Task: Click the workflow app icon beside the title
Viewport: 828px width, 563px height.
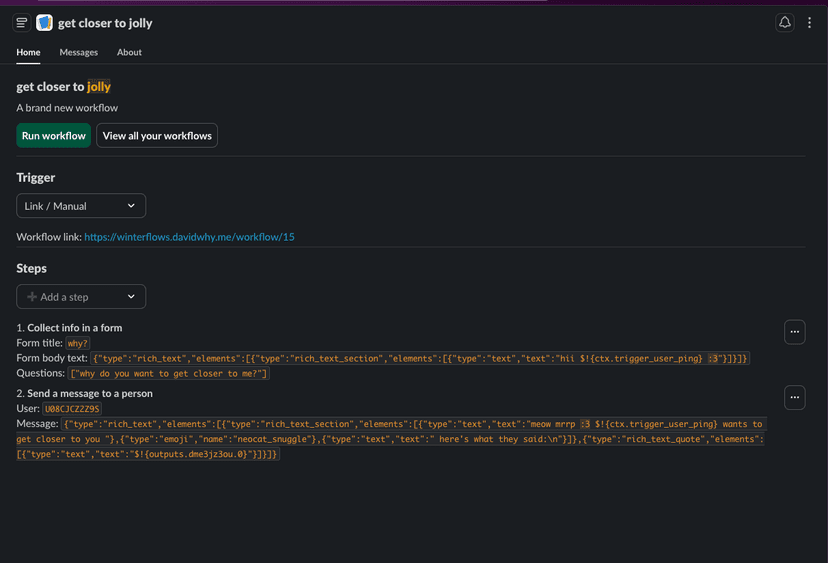Action: tap(44, 22)
